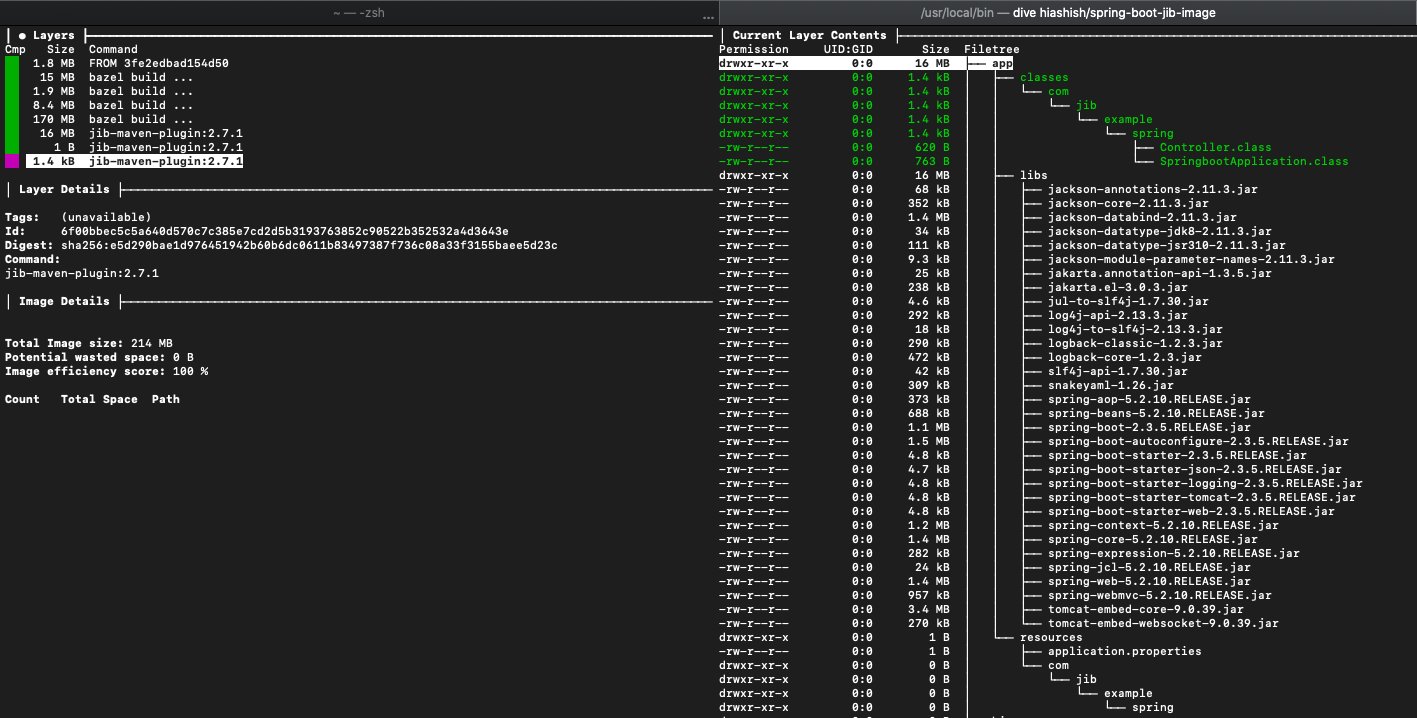1417x718 pixels.
Task: Select spring-core-5.2.10.RELEASE.jar
Action: [1153, 539]
